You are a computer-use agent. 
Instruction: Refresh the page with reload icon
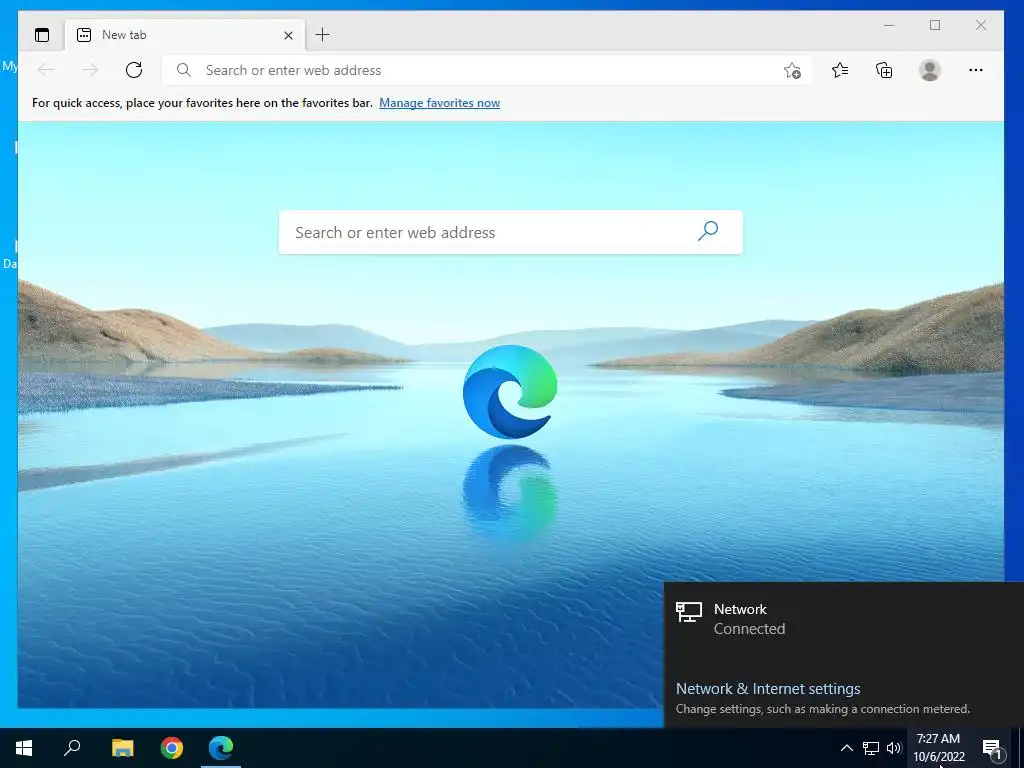pyautogui.click(x=134, y=70)
